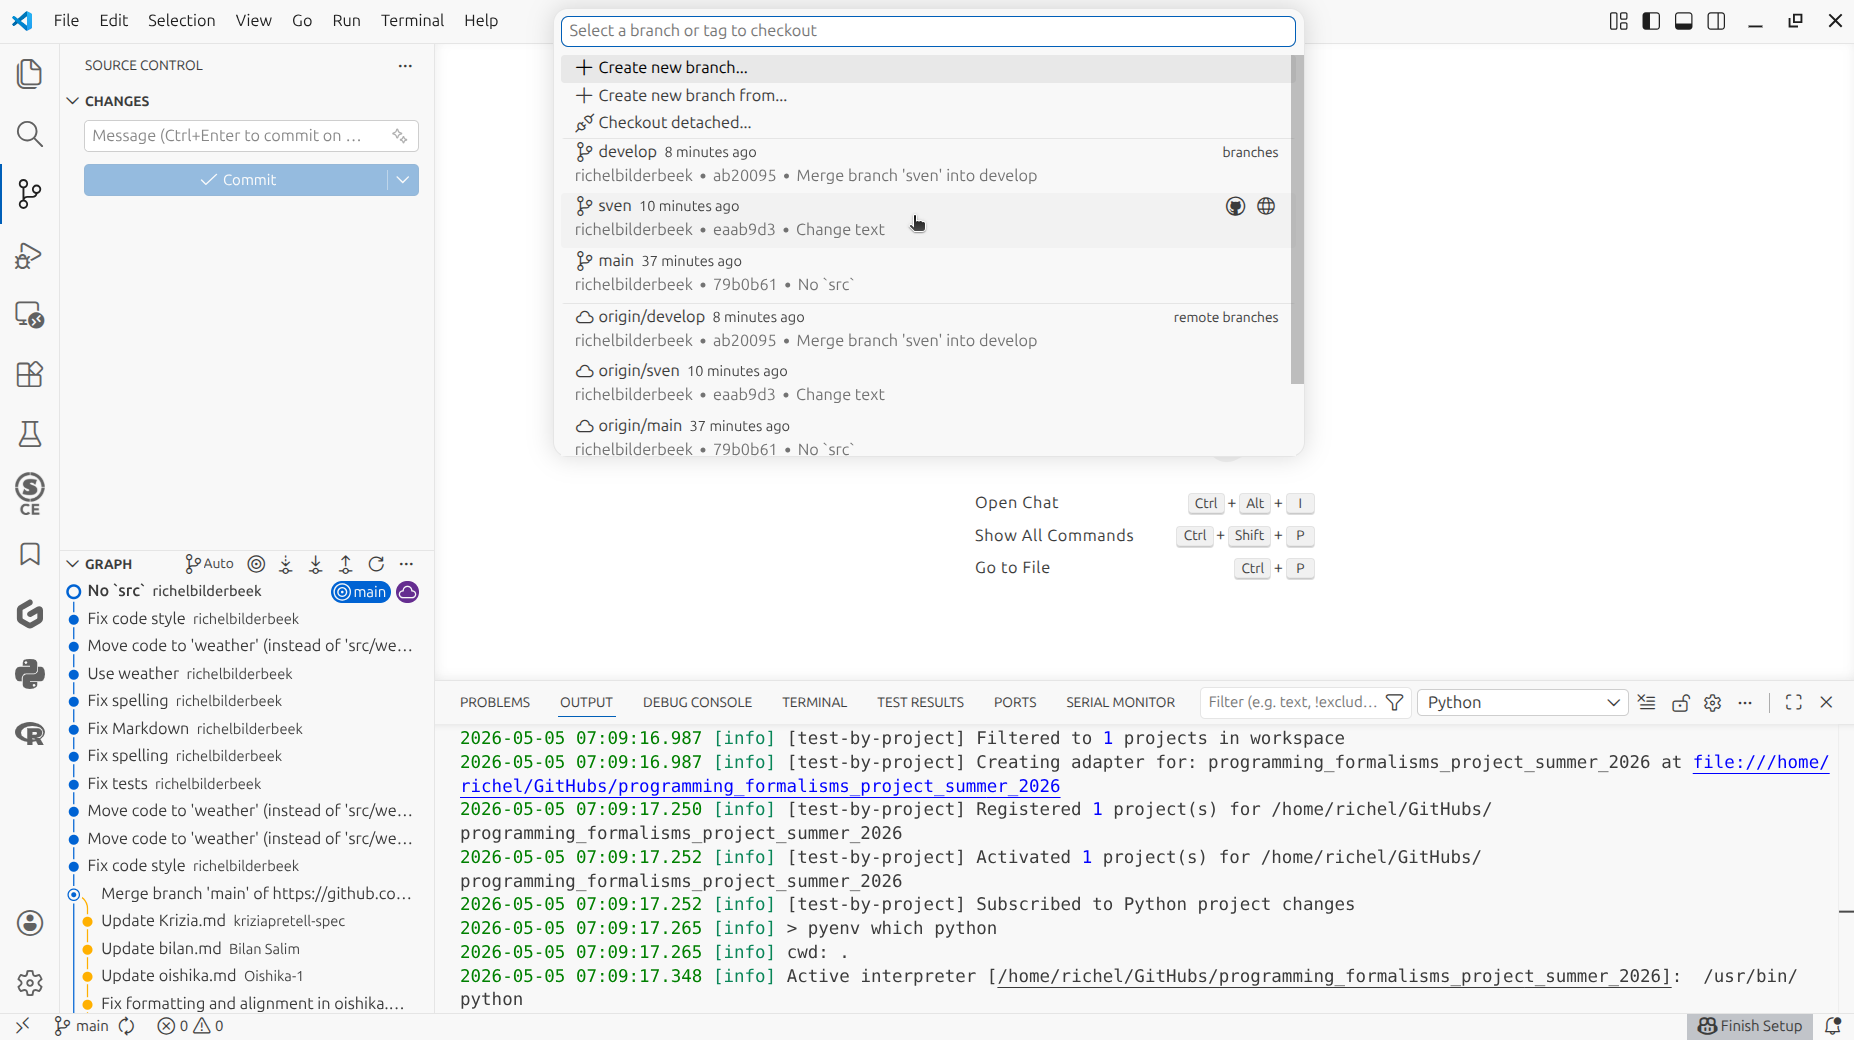
Task: Open notifications bell in status bar
Action: coord(1833,1026)
